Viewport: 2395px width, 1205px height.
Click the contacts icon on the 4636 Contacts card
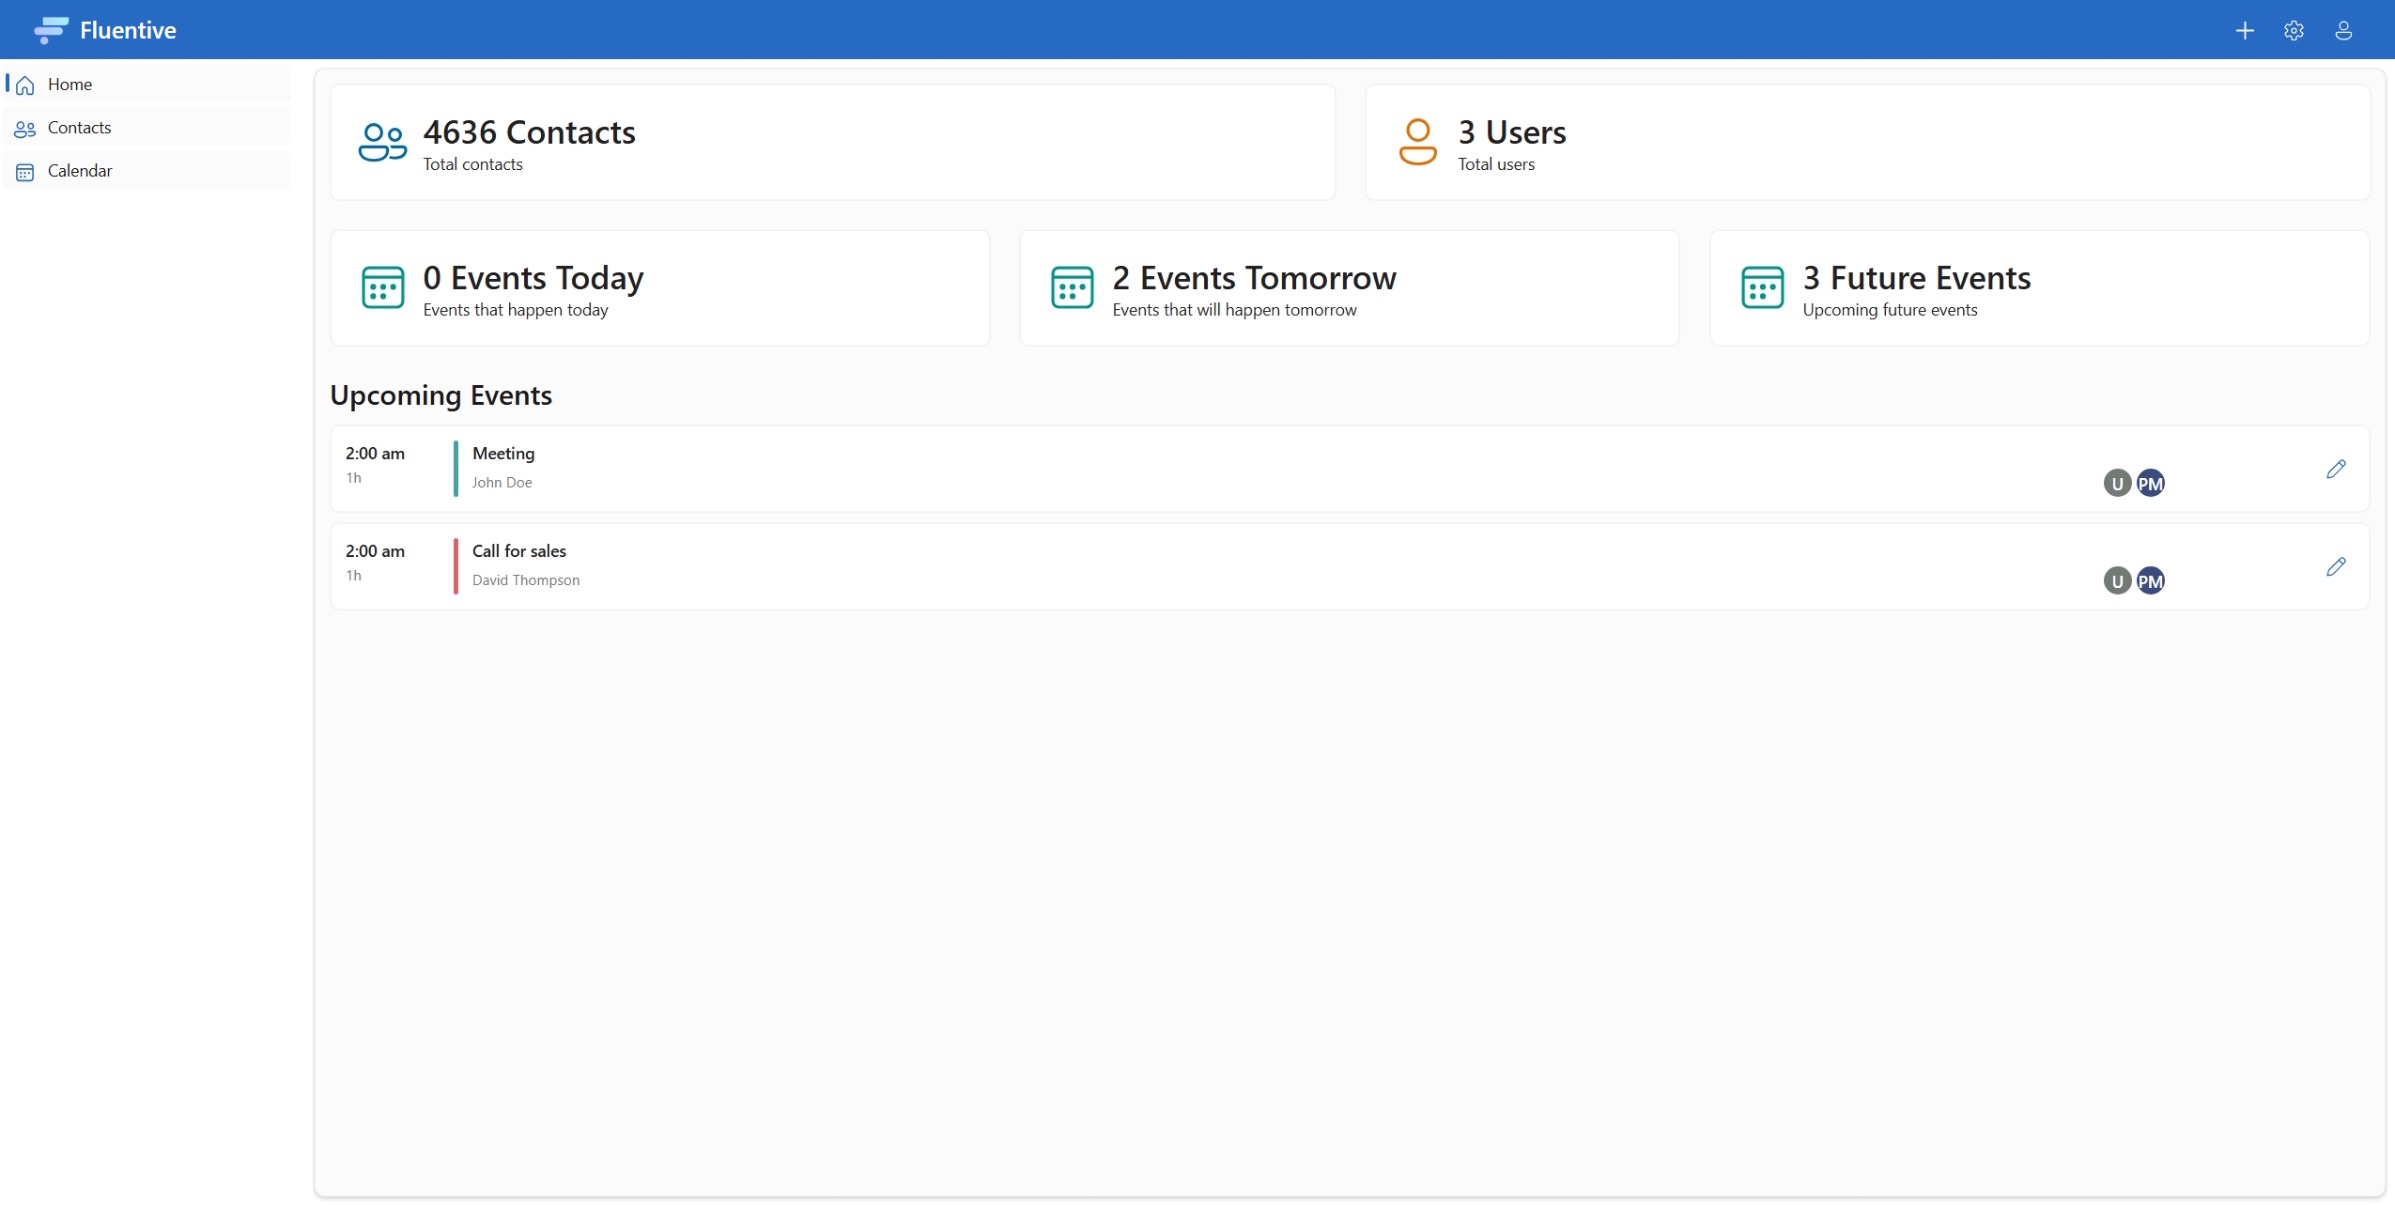tap(381, 142)
